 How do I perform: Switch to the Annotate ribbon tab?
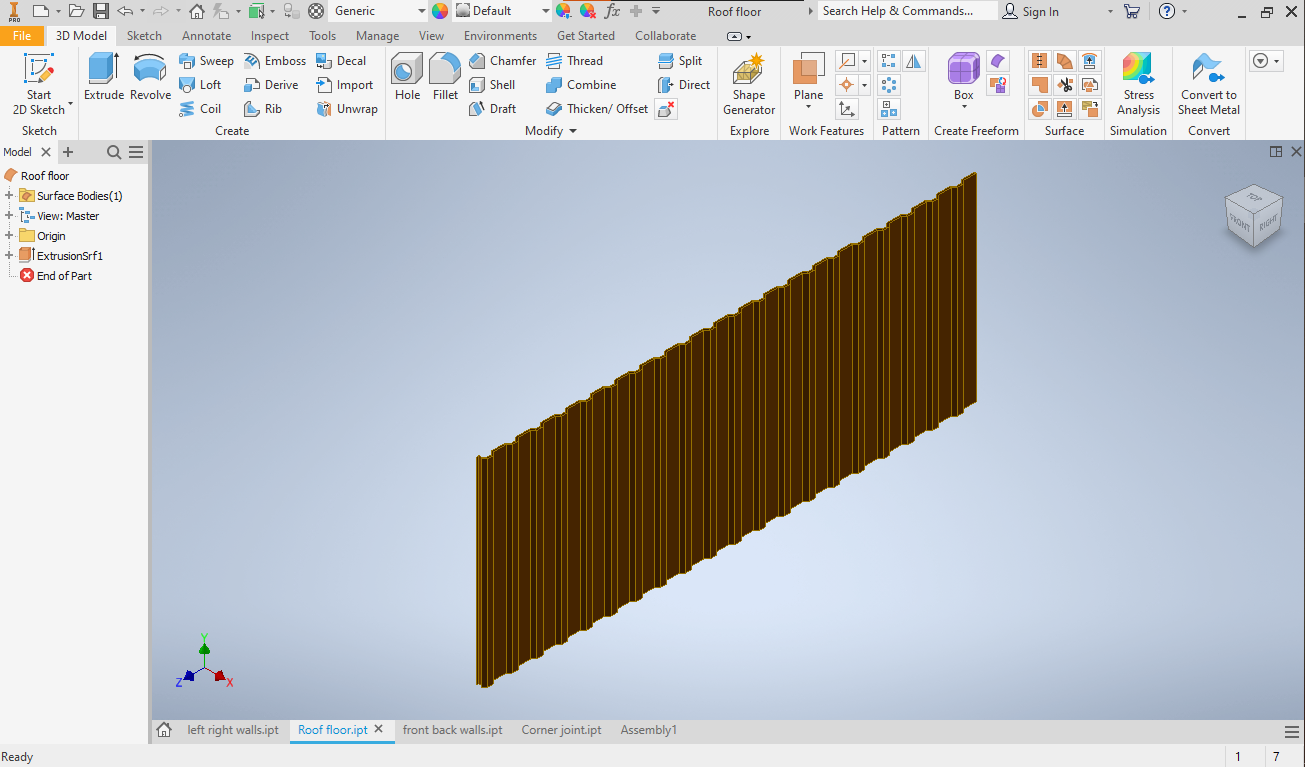(x=206, y=36)
